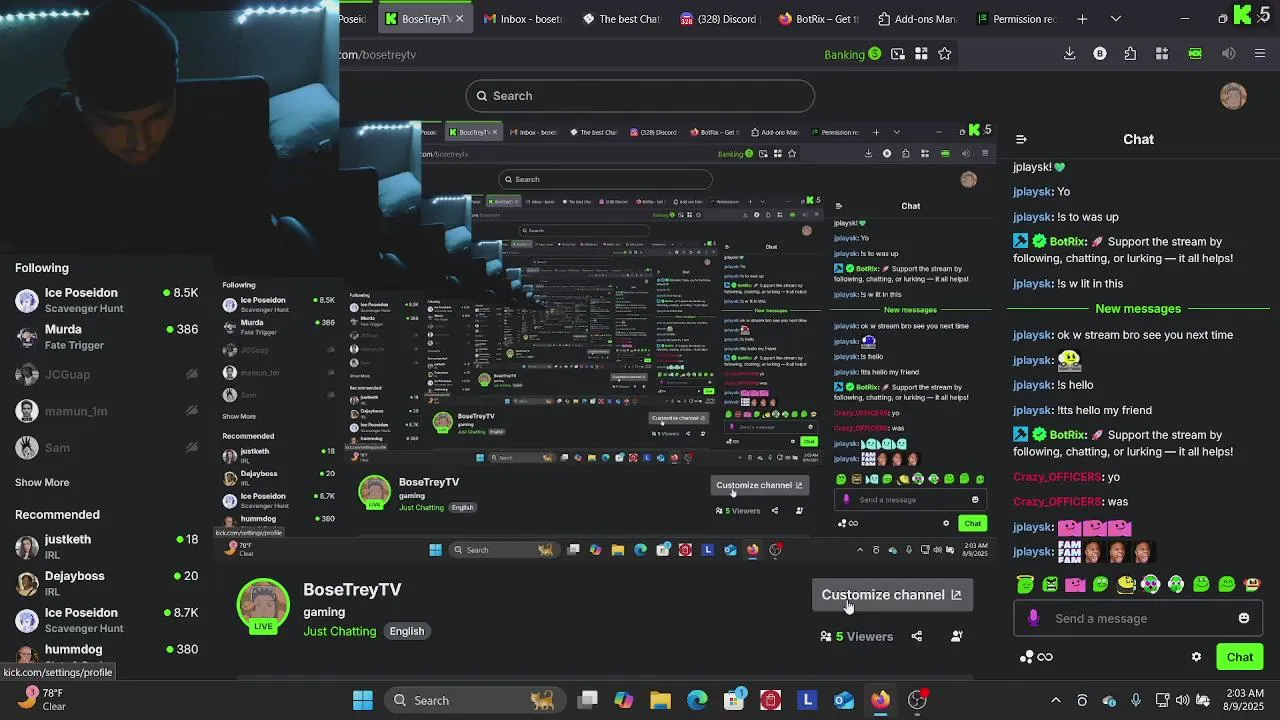The width and height of the screenshot is (1280, 720).
Task: Open the emoji picker in message box
Action: [1244, 618]
